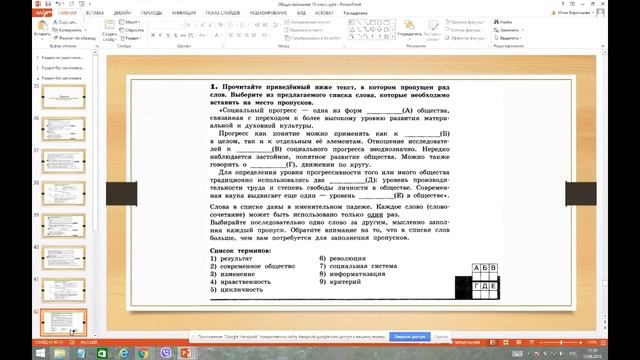Find text with Найти

point(503,22)
